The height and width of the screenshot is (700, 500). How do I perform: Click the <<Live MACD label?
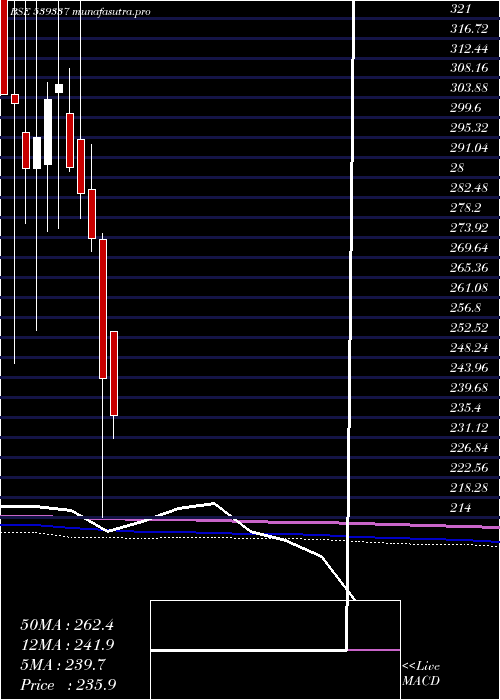point(421,674)
